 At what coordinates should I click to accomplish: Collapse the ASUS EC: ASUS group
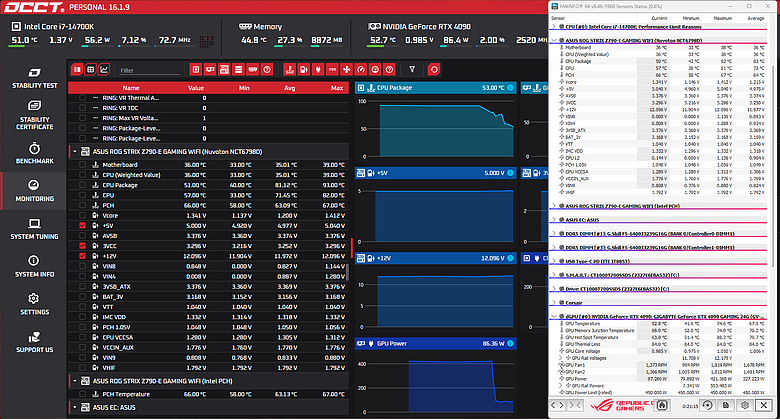(x=75, y=407)
